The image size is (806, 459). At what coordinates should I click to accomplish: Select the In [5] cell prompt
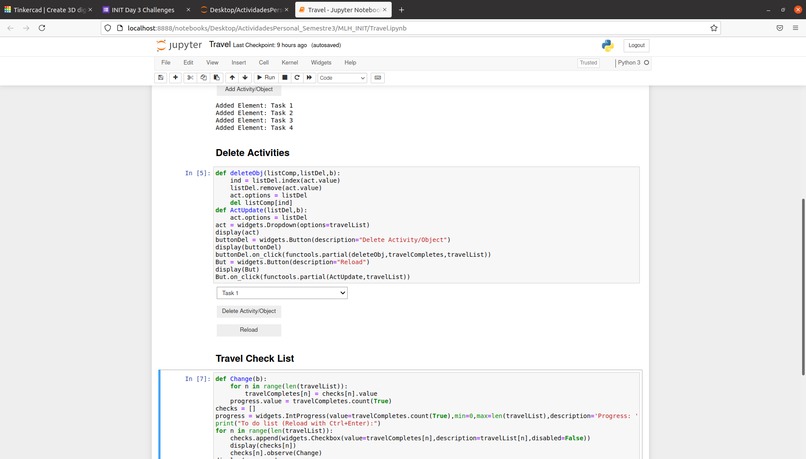click(197, 173)
